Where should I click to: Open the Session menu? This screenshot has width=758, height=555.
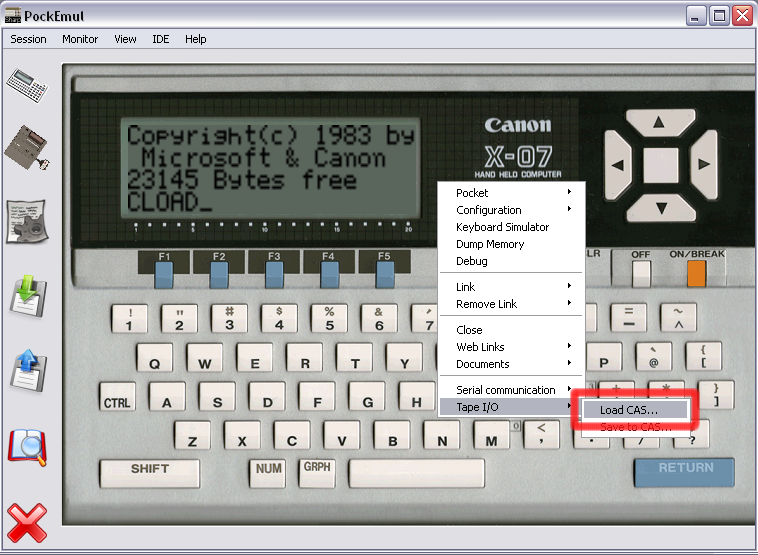[x=29, y=39]
